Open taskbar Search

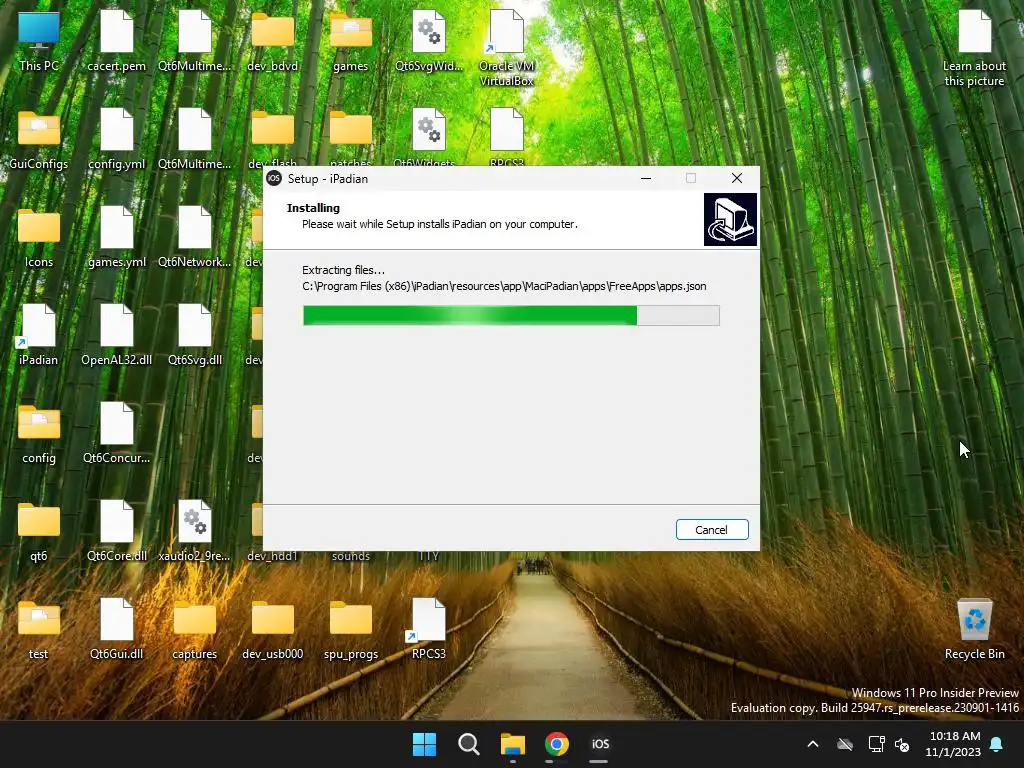[469, 744]
